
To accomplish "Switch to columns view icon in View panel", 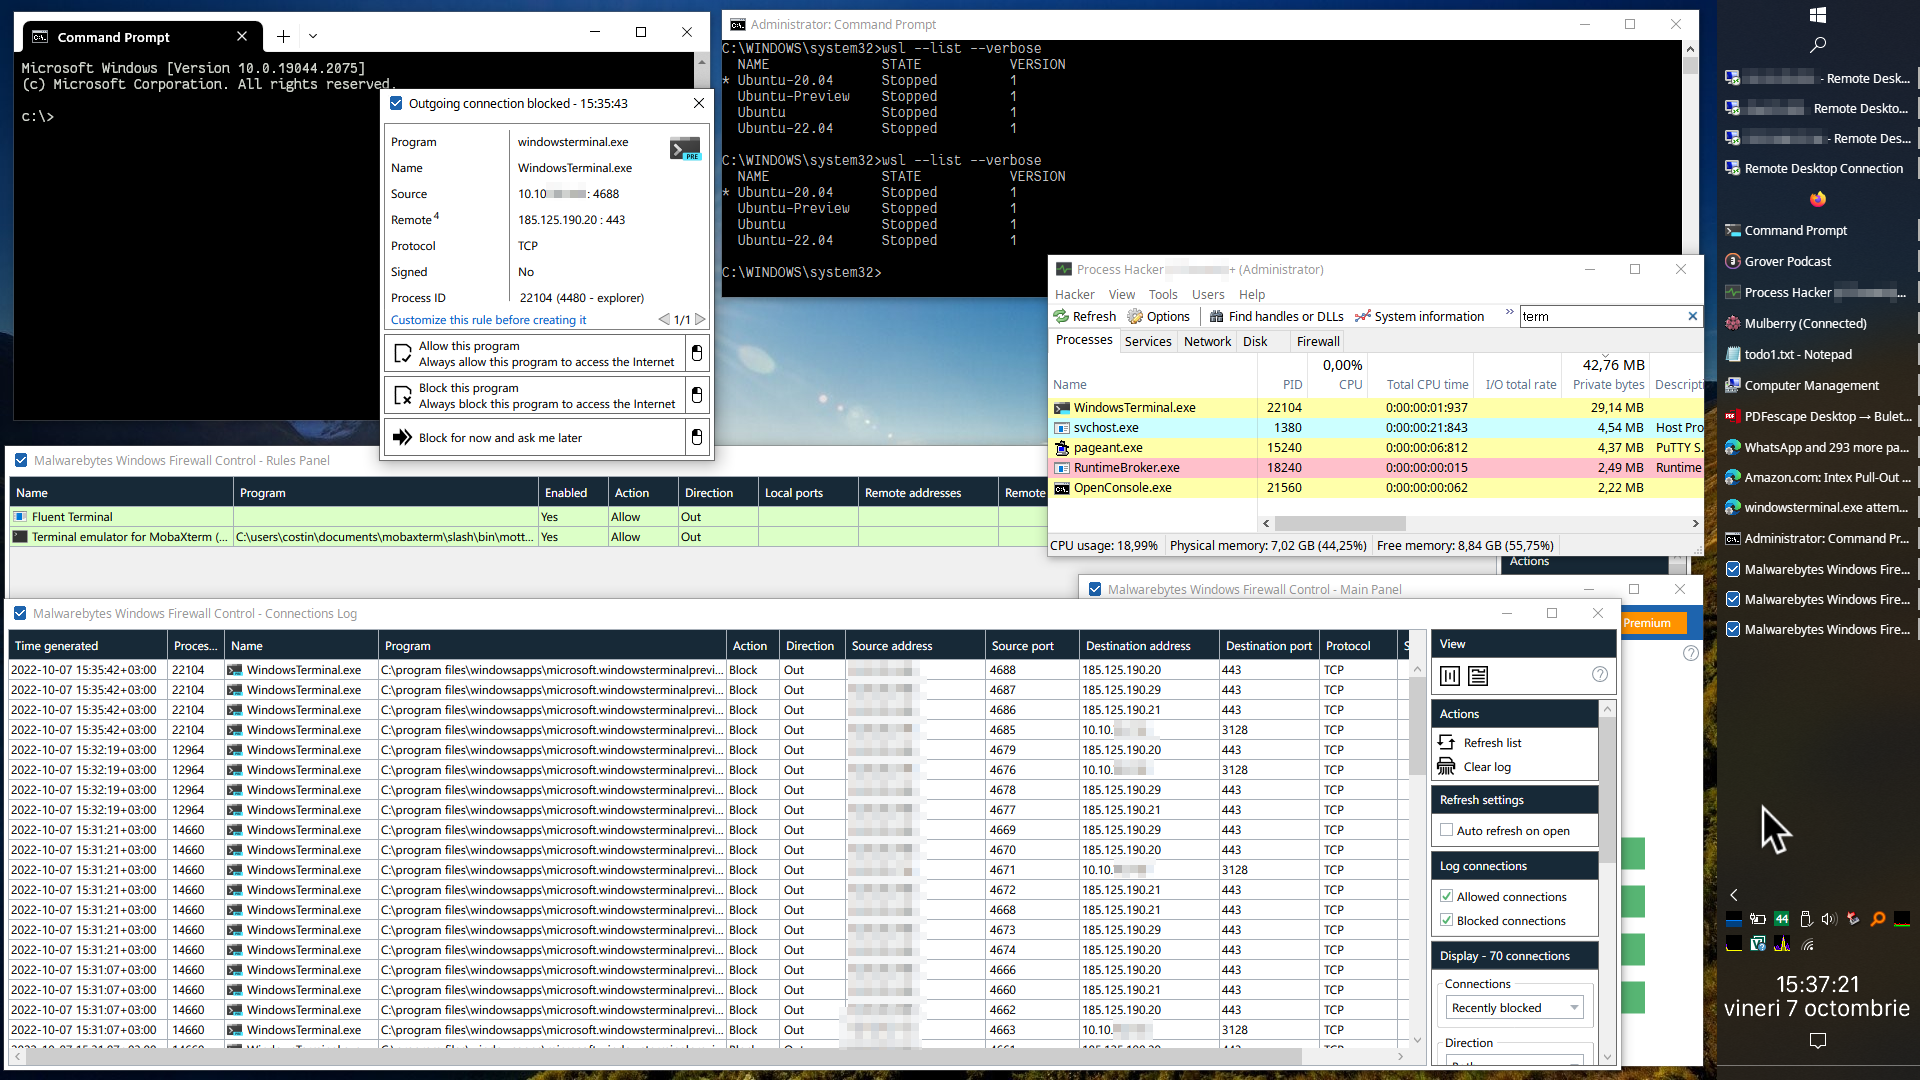I will click(1450, 676).
